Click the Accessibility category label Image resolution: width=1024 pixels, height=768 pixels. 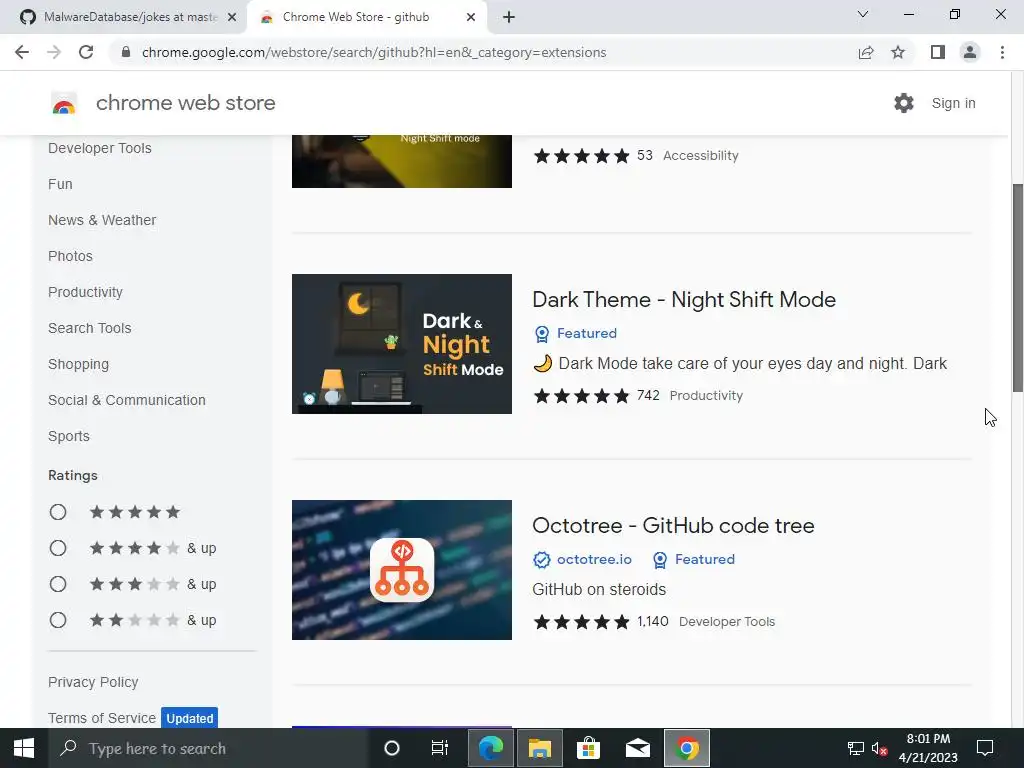pyautogui.click(x=701, y=155)
